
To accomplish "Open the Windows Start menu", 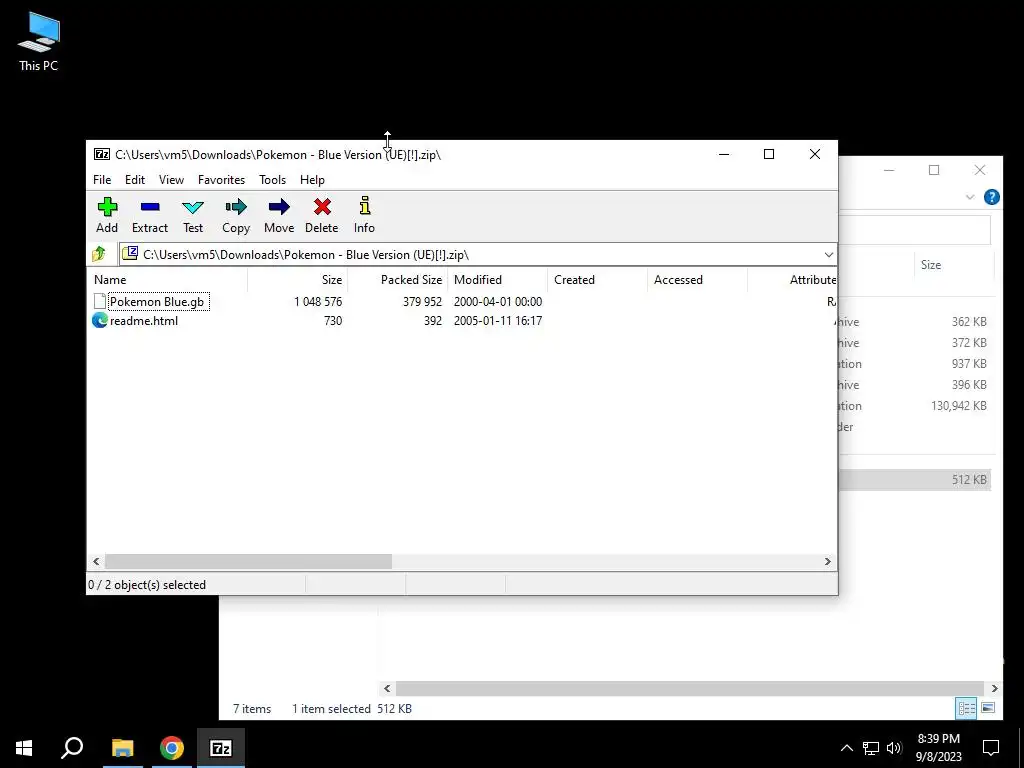I will tap(24, 748).
